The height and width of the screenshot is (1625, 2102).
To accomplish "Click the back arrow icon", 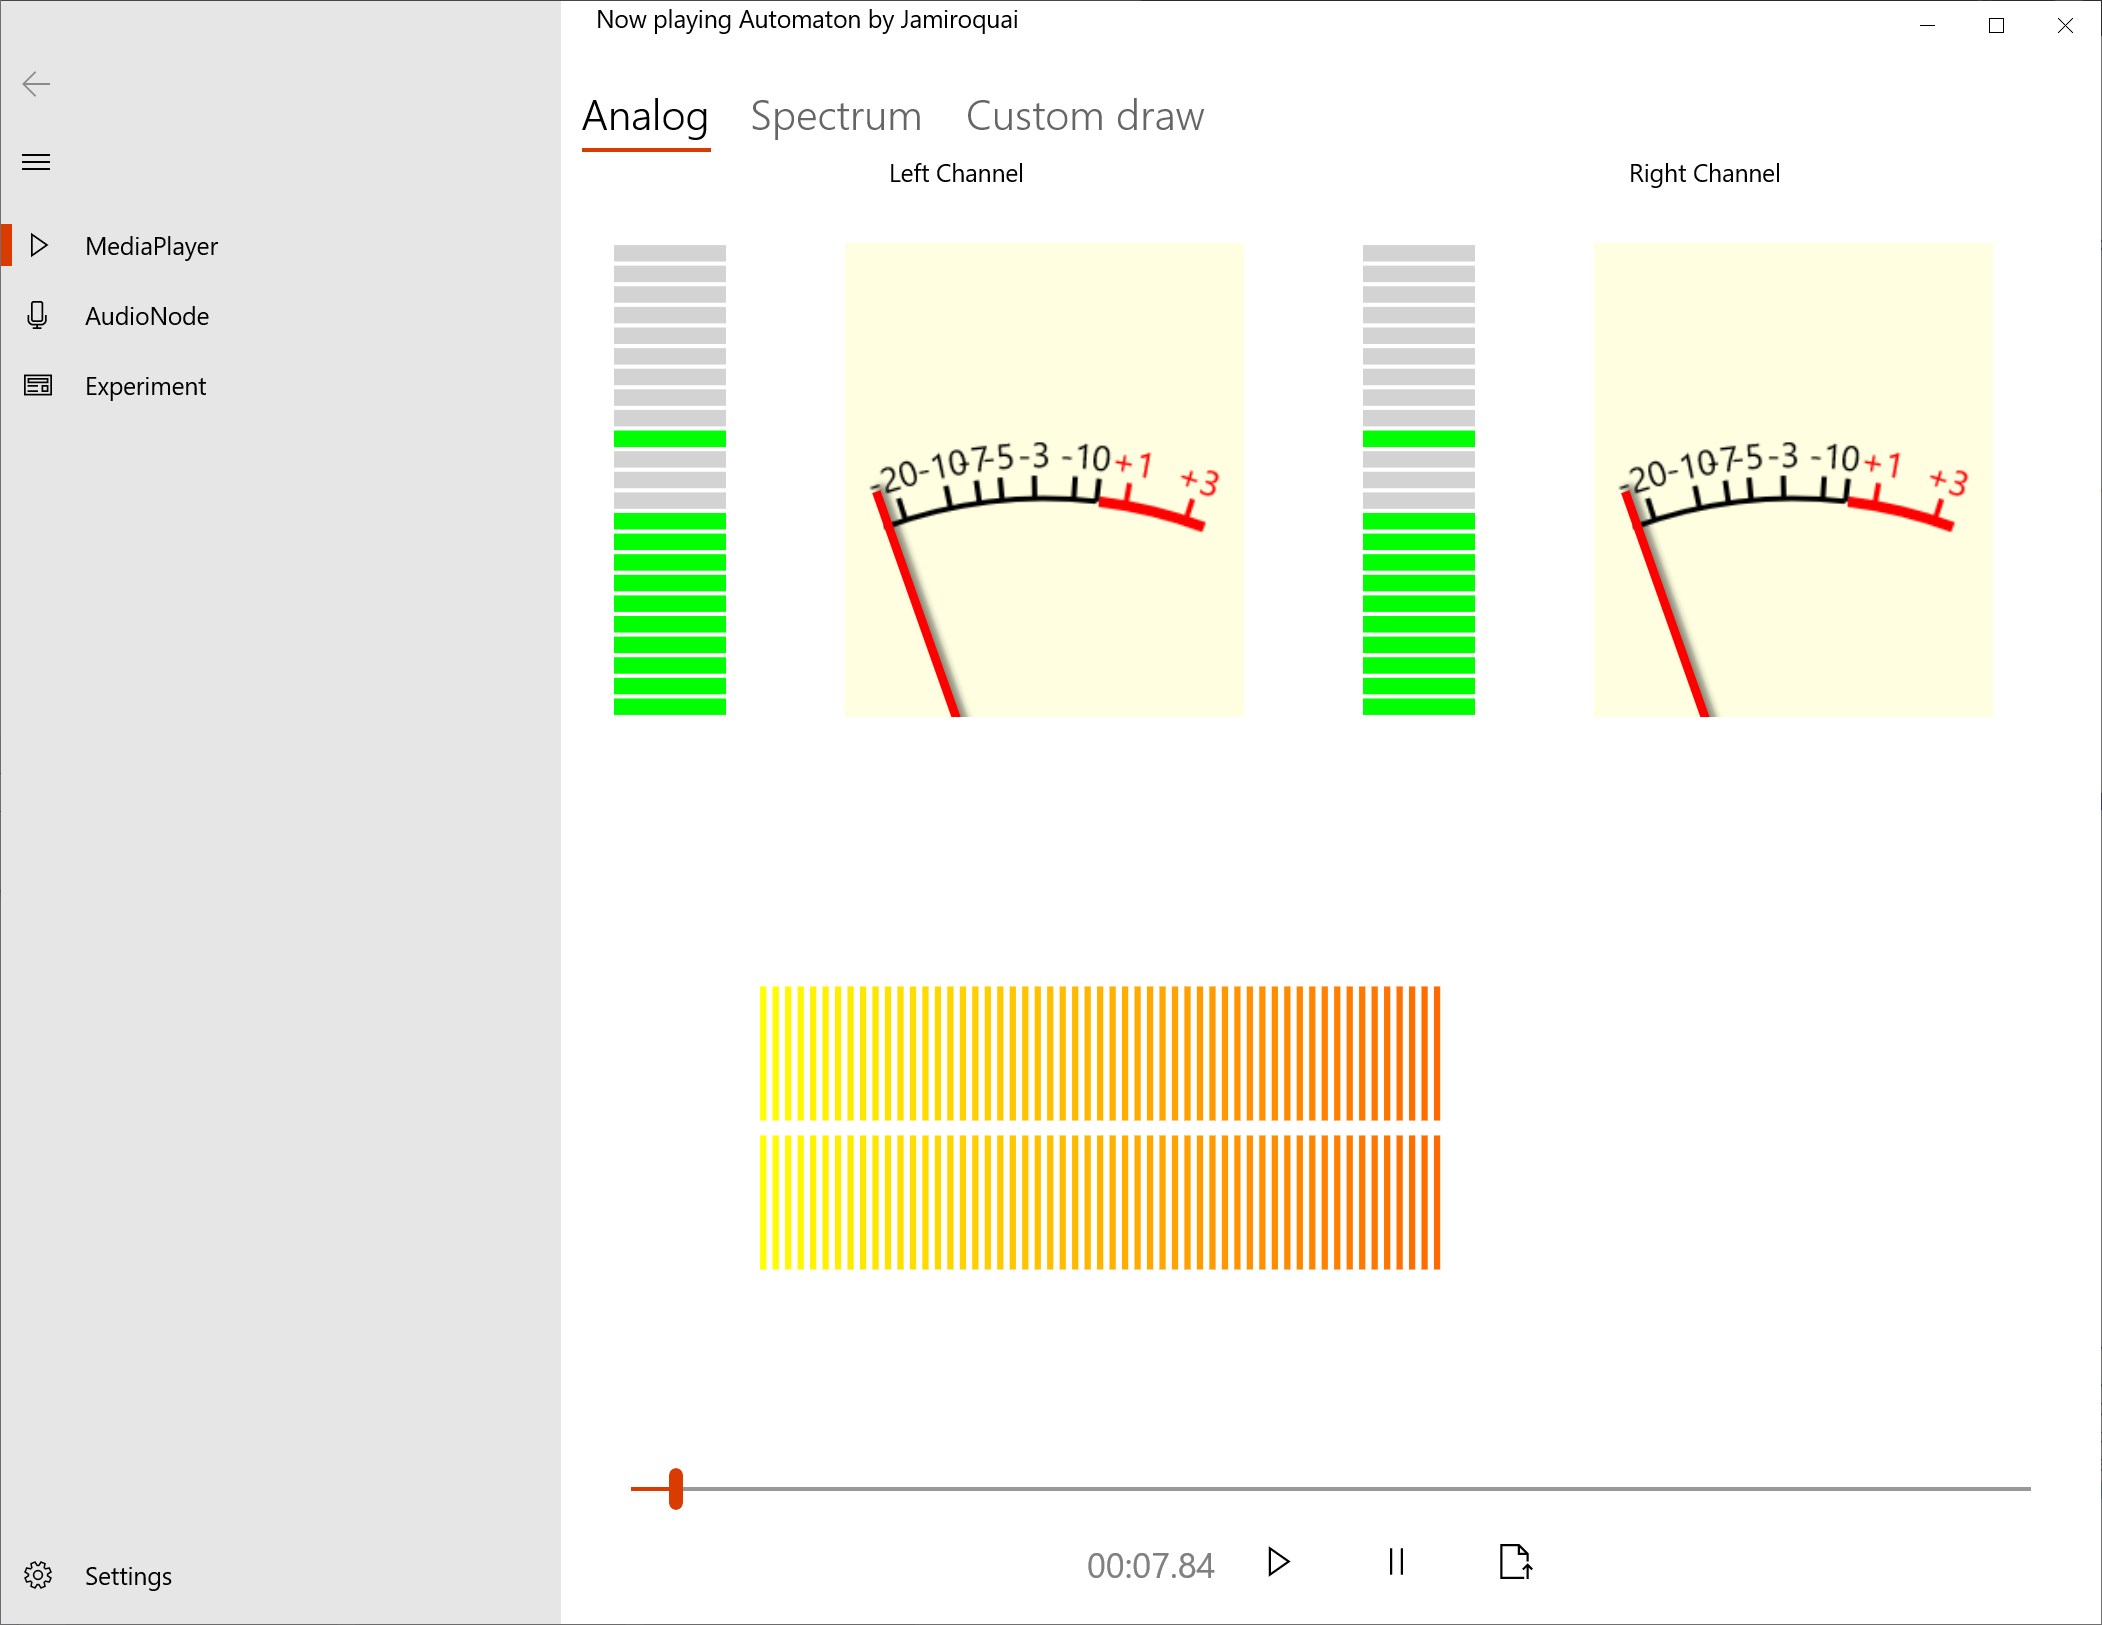I will (36, 84).
